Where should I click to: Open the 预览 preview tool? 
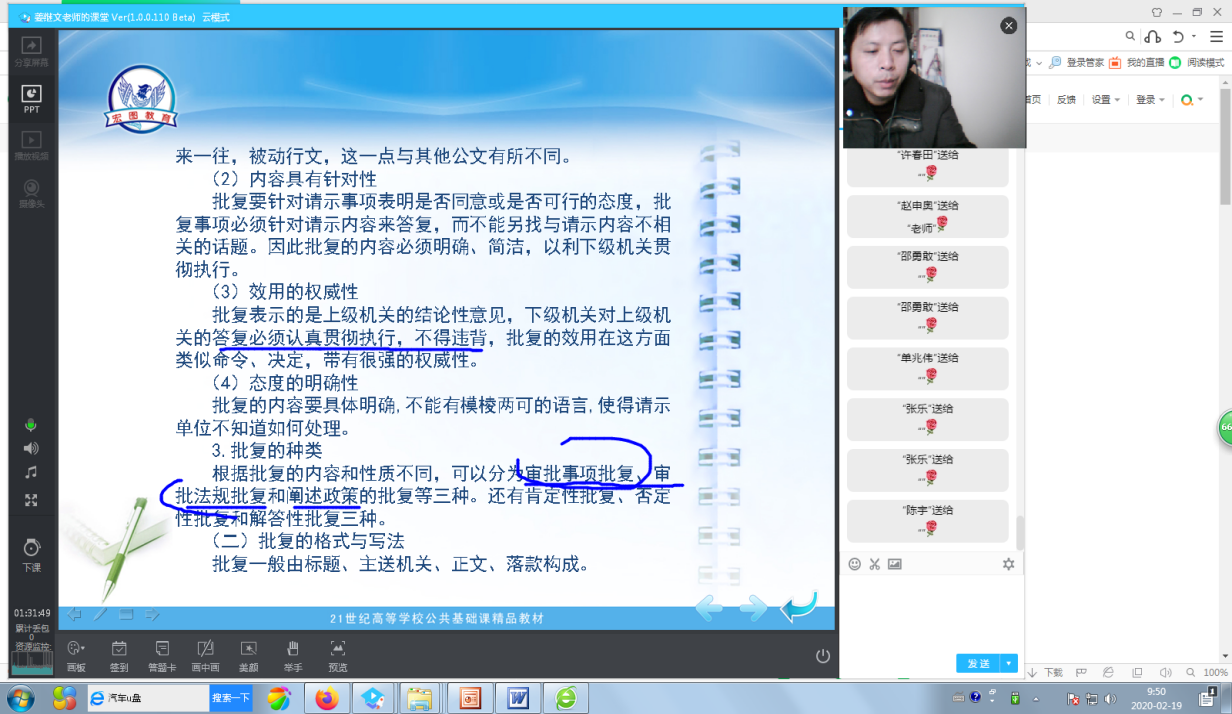(338, 654)
